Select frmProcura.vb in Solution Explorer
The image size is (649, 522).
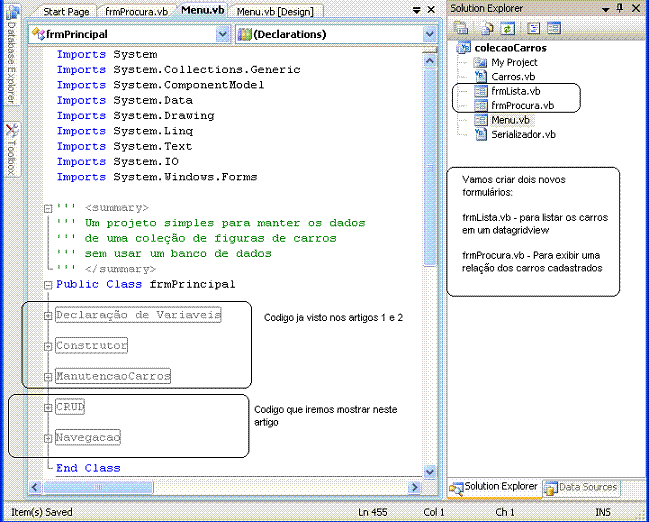point(522,106)
